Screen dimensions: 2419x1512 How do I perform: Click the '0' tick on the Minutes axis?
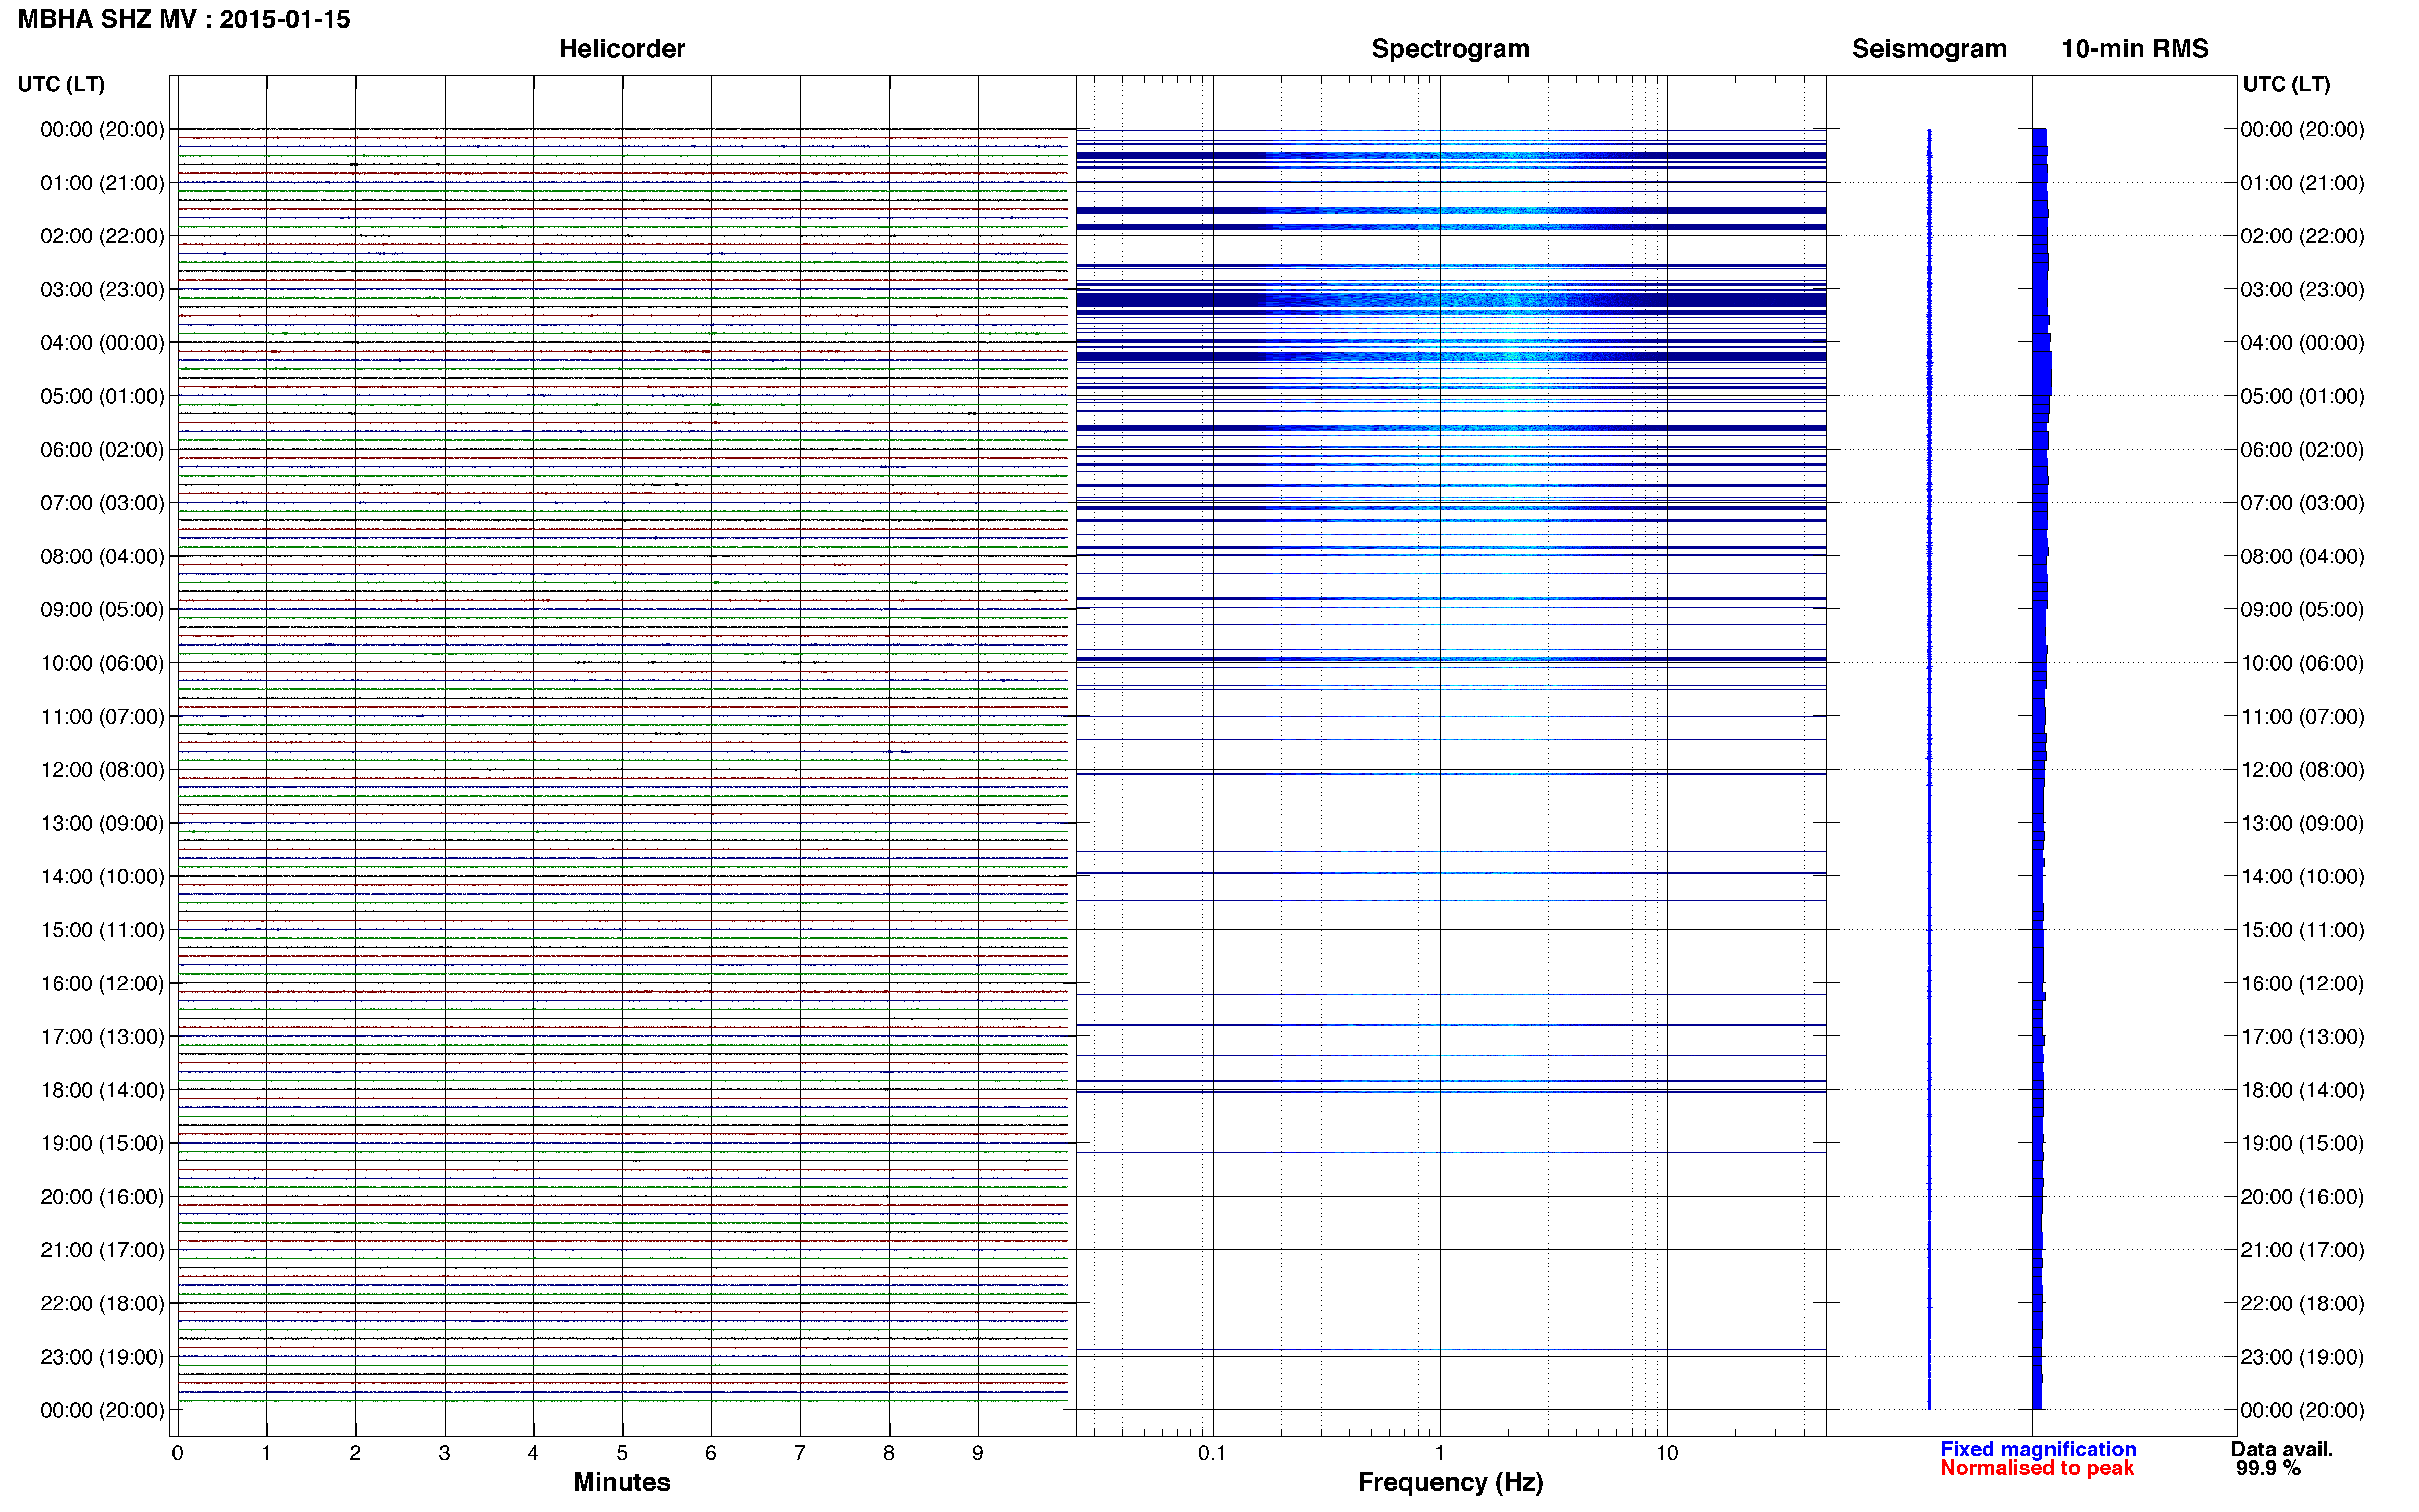pyautogui.click(x=177, y=1454)
